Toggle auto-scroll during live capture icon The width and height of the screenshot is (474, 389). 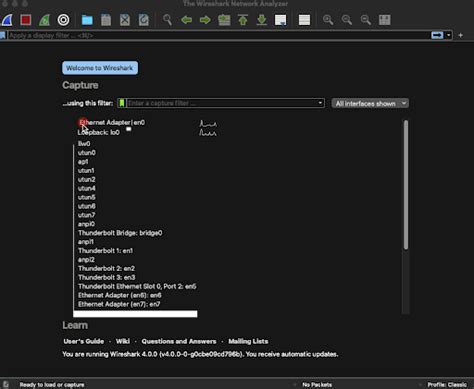[x=280, y=20]
